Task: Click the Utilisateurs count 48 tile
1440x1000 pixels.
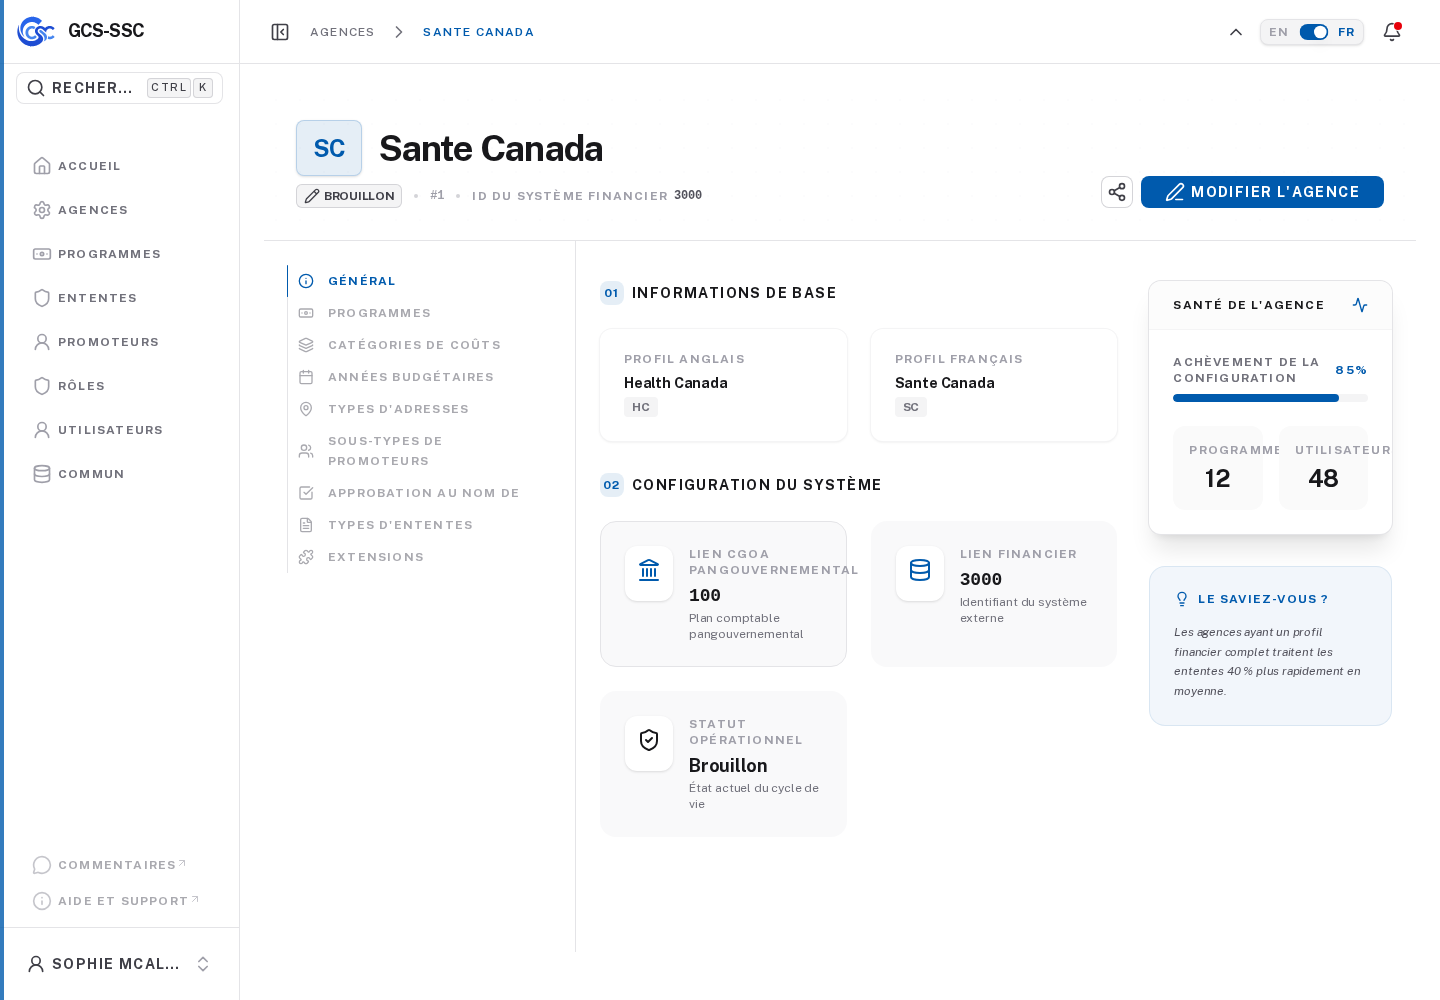Action: (x=1323, y=468)
